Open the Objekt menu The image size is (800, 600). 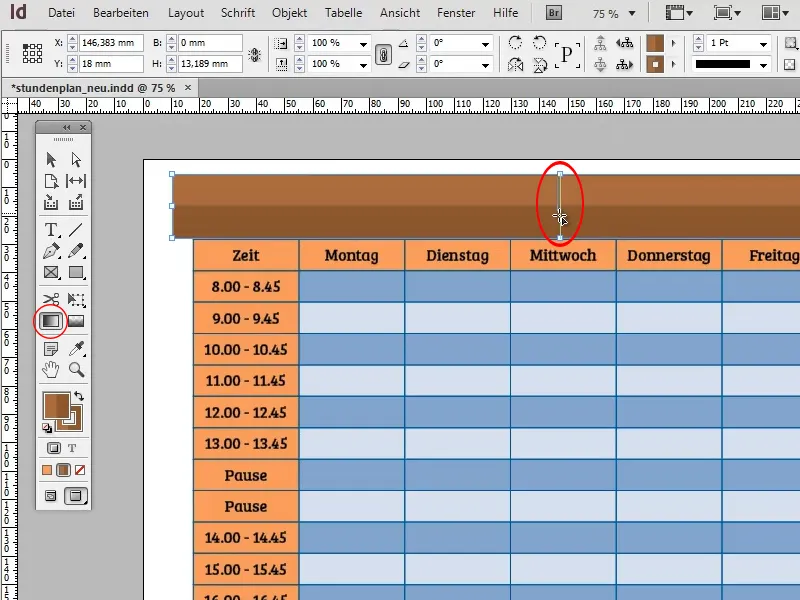pos(289,13)
